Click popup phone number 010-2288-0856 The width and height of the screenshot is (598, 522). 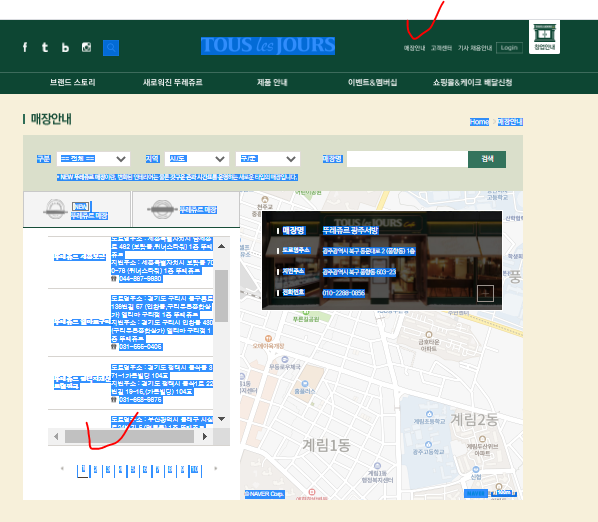point(344,293)
